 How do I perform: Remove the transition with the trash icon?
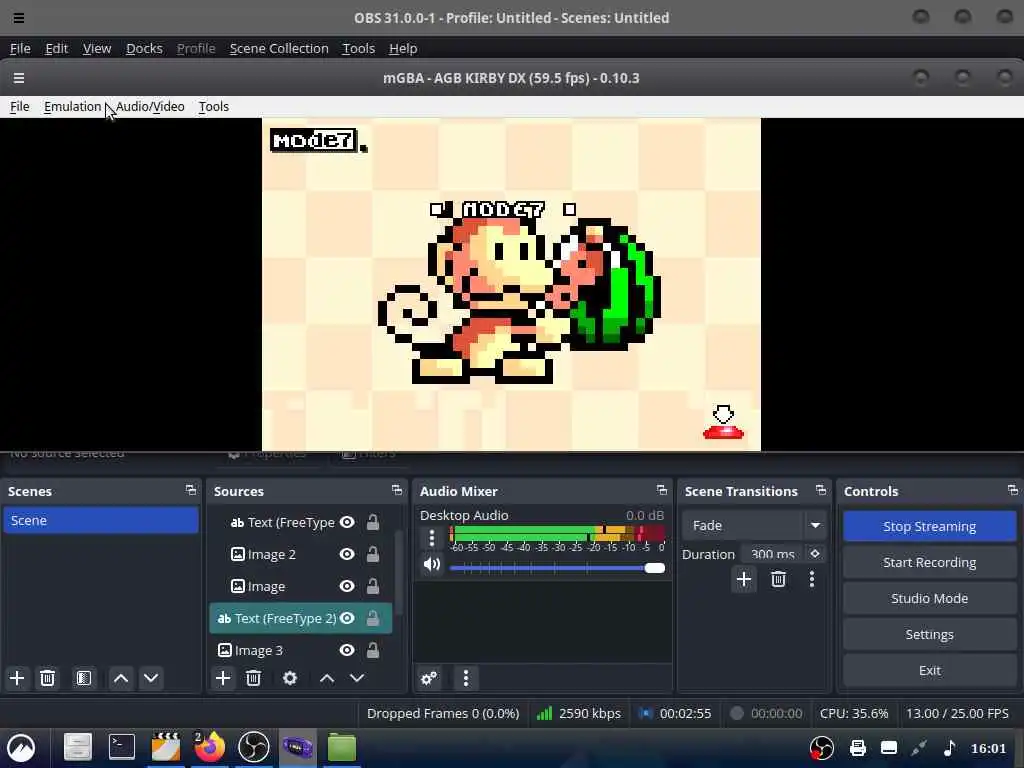point(778,579)
